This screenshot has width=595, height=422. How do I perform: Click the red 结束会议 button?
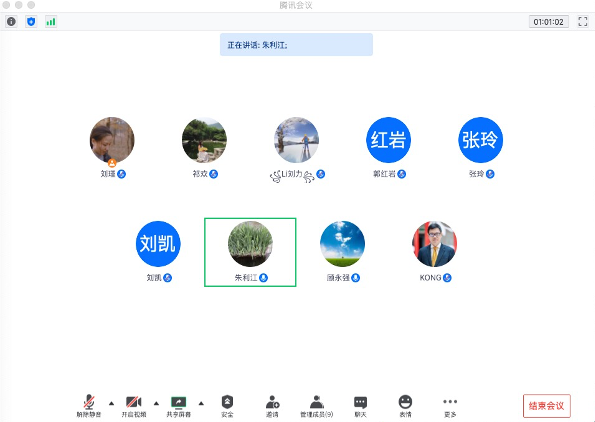coord(546,406)
